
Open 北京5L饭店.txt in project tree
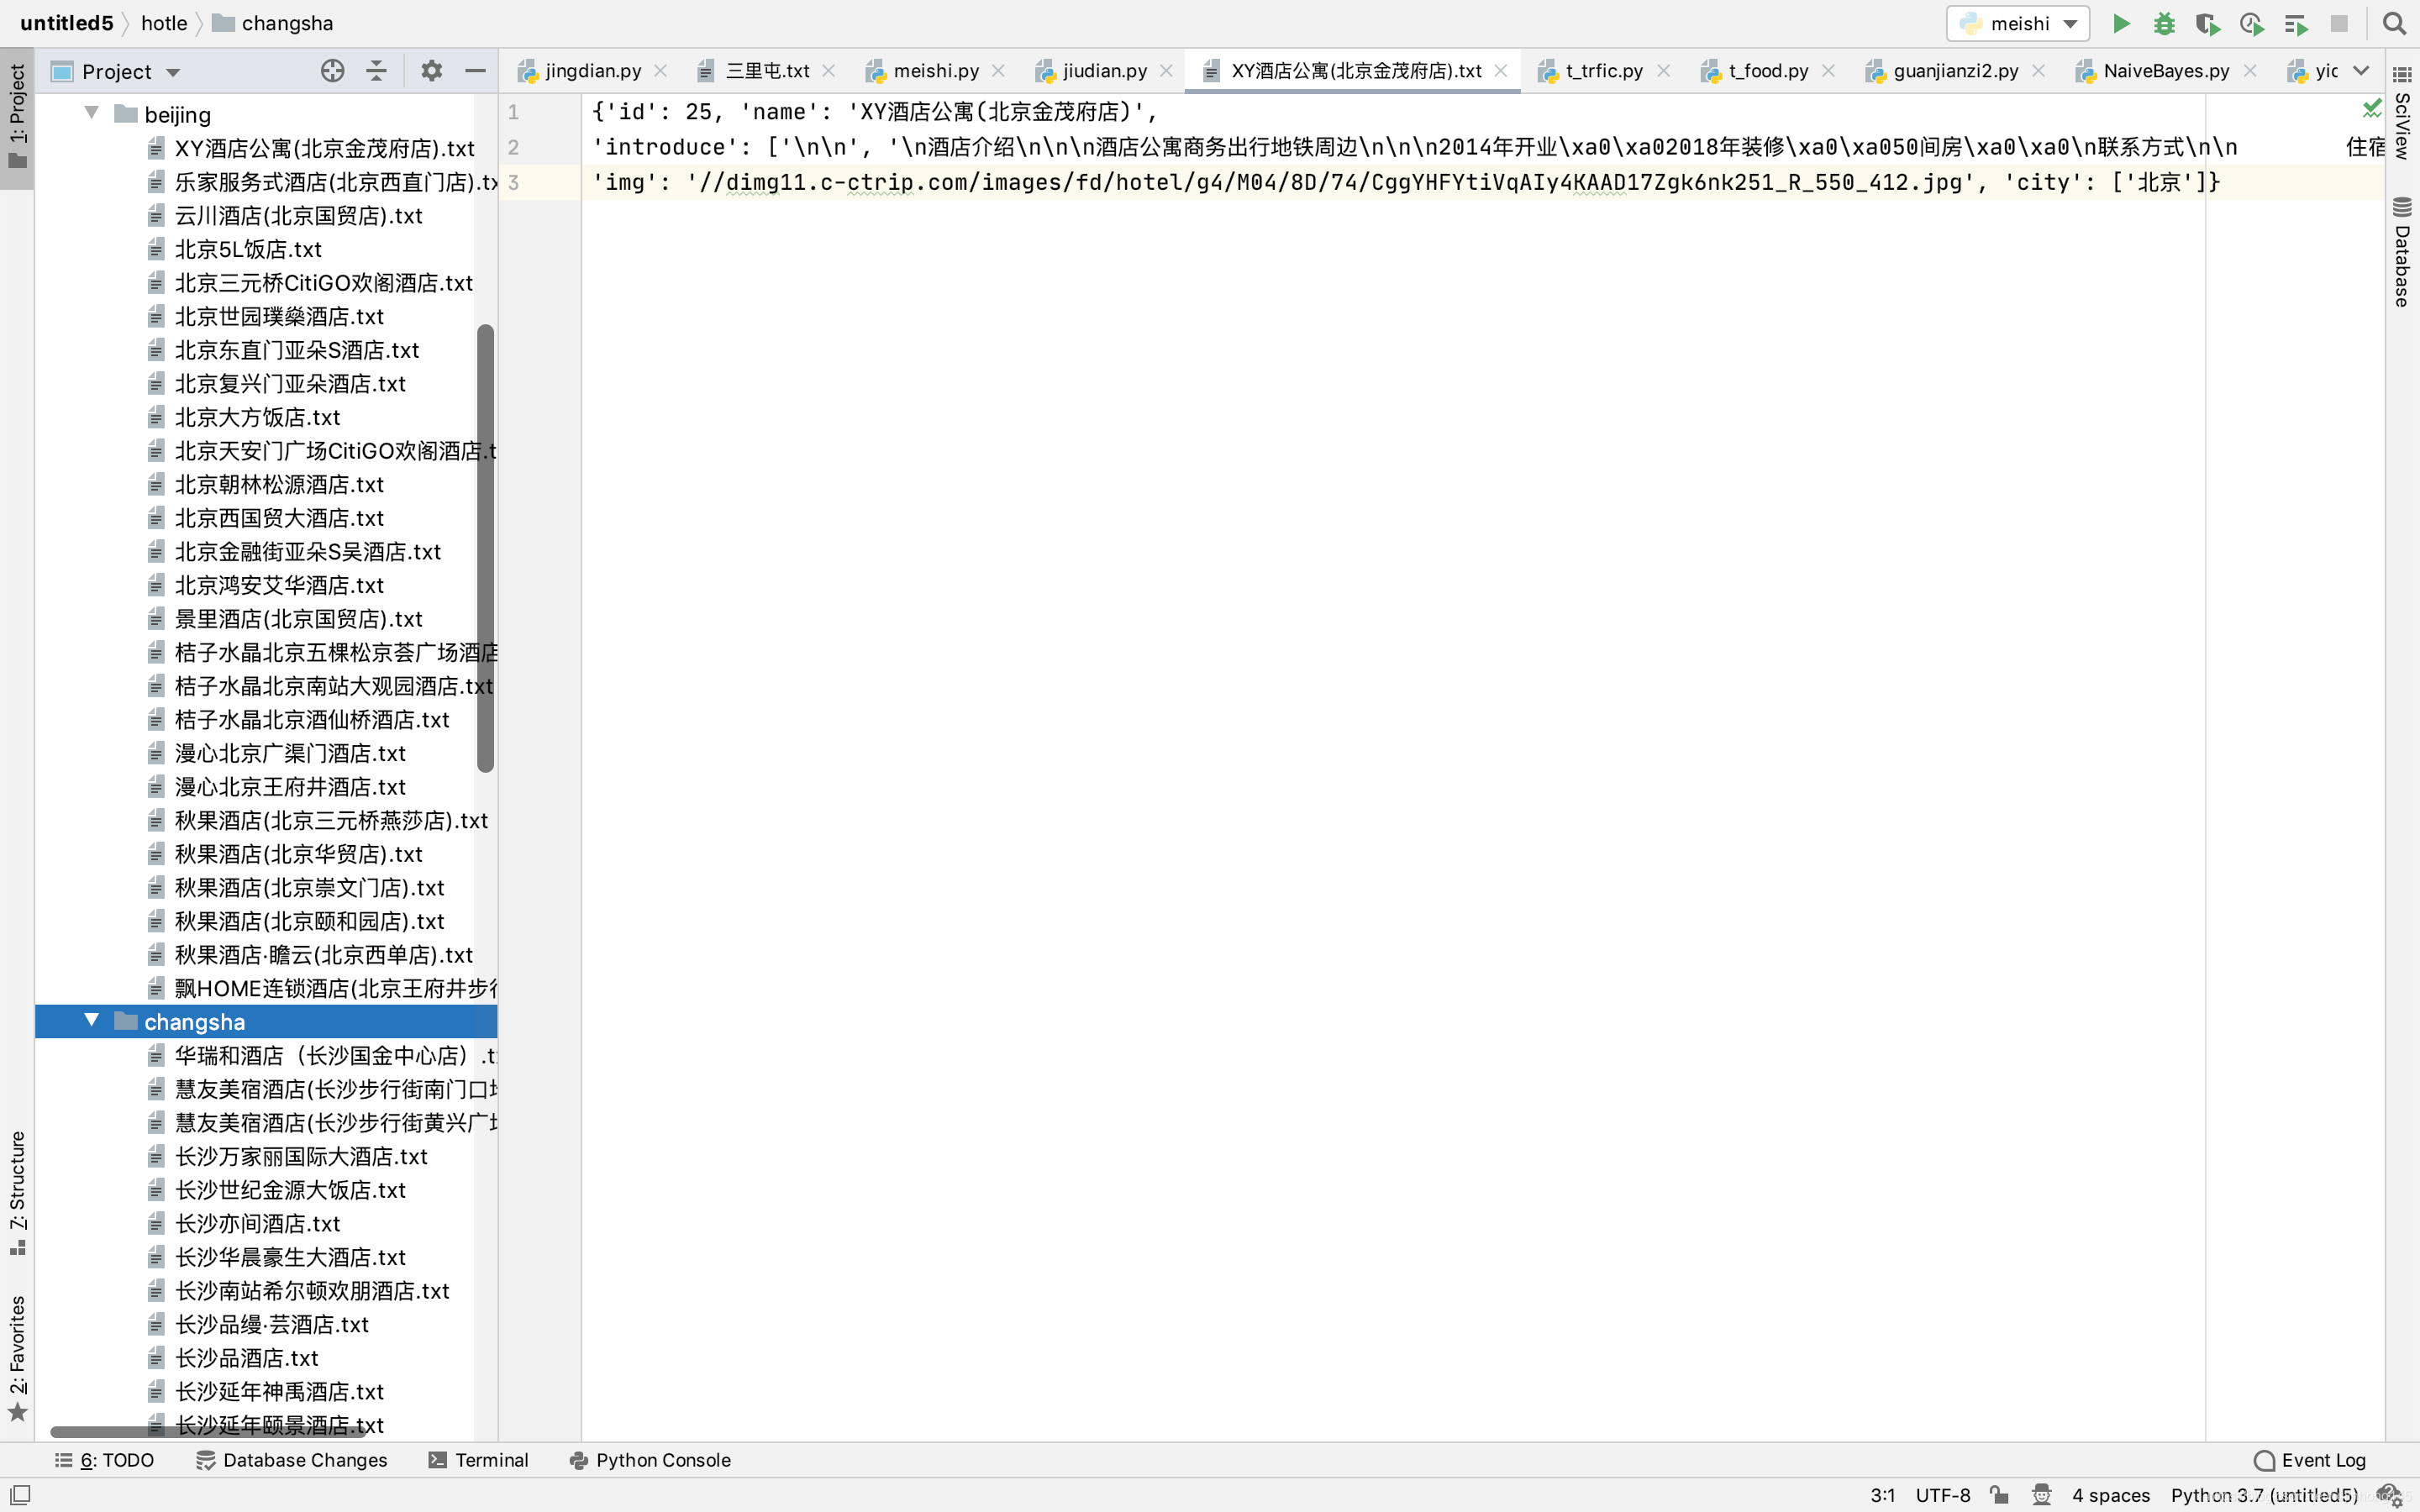[248, 249]
